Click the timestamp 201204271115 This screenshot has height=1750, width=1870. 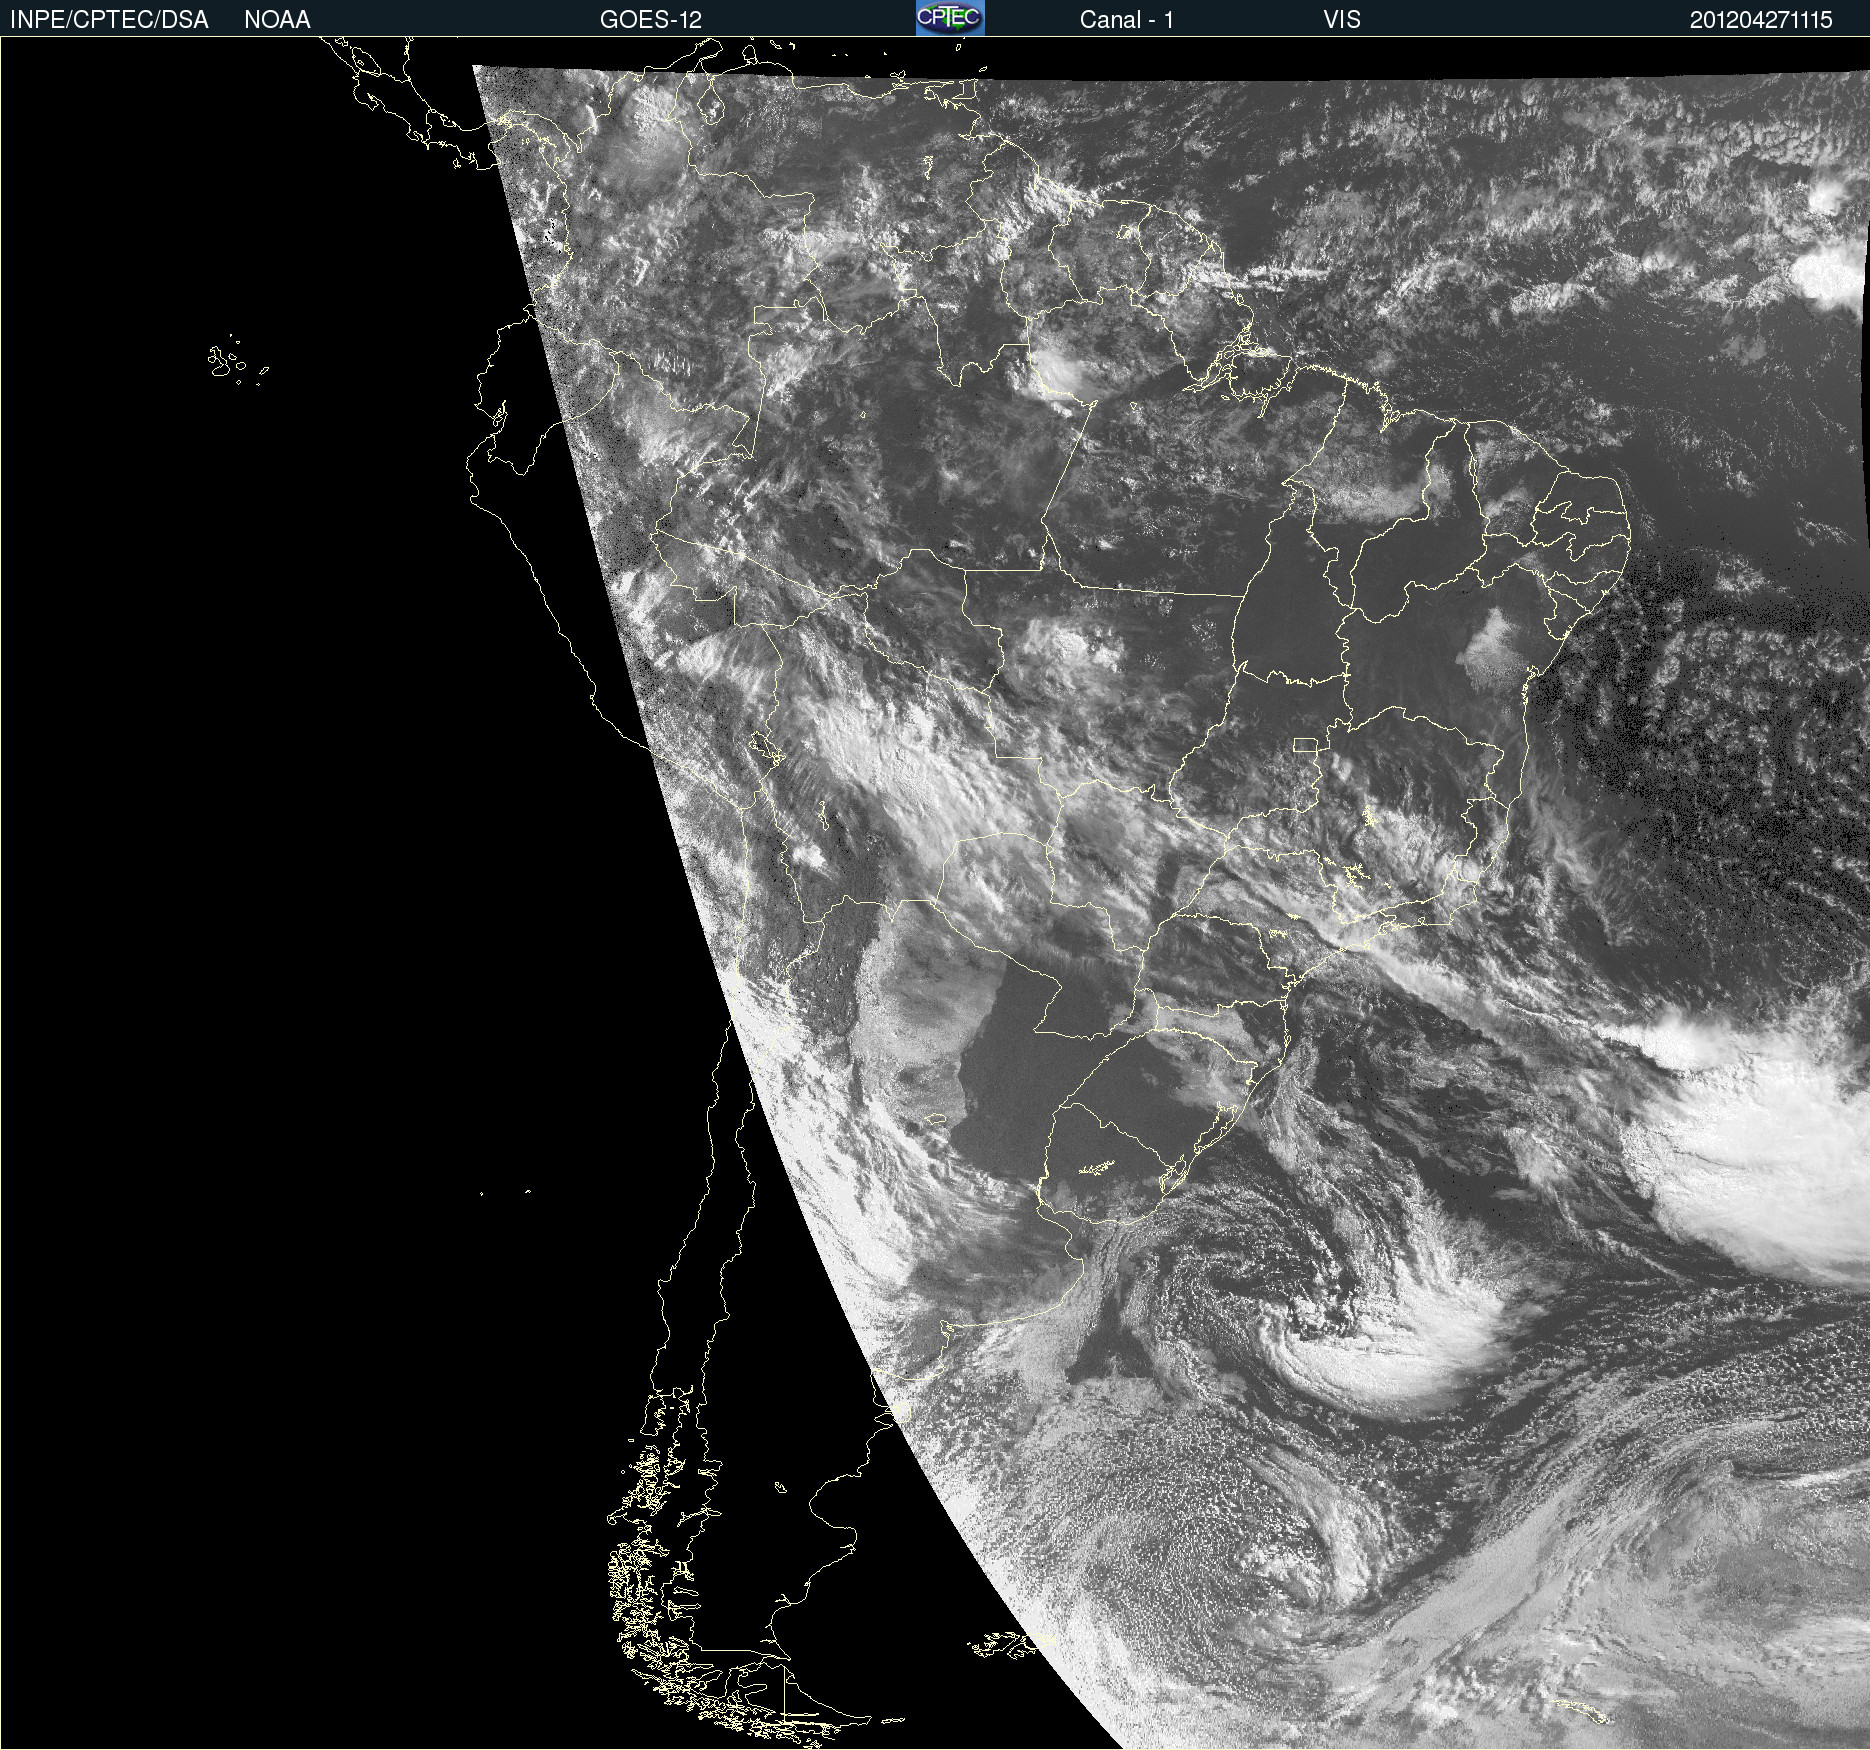click(x=1761, y=20)
